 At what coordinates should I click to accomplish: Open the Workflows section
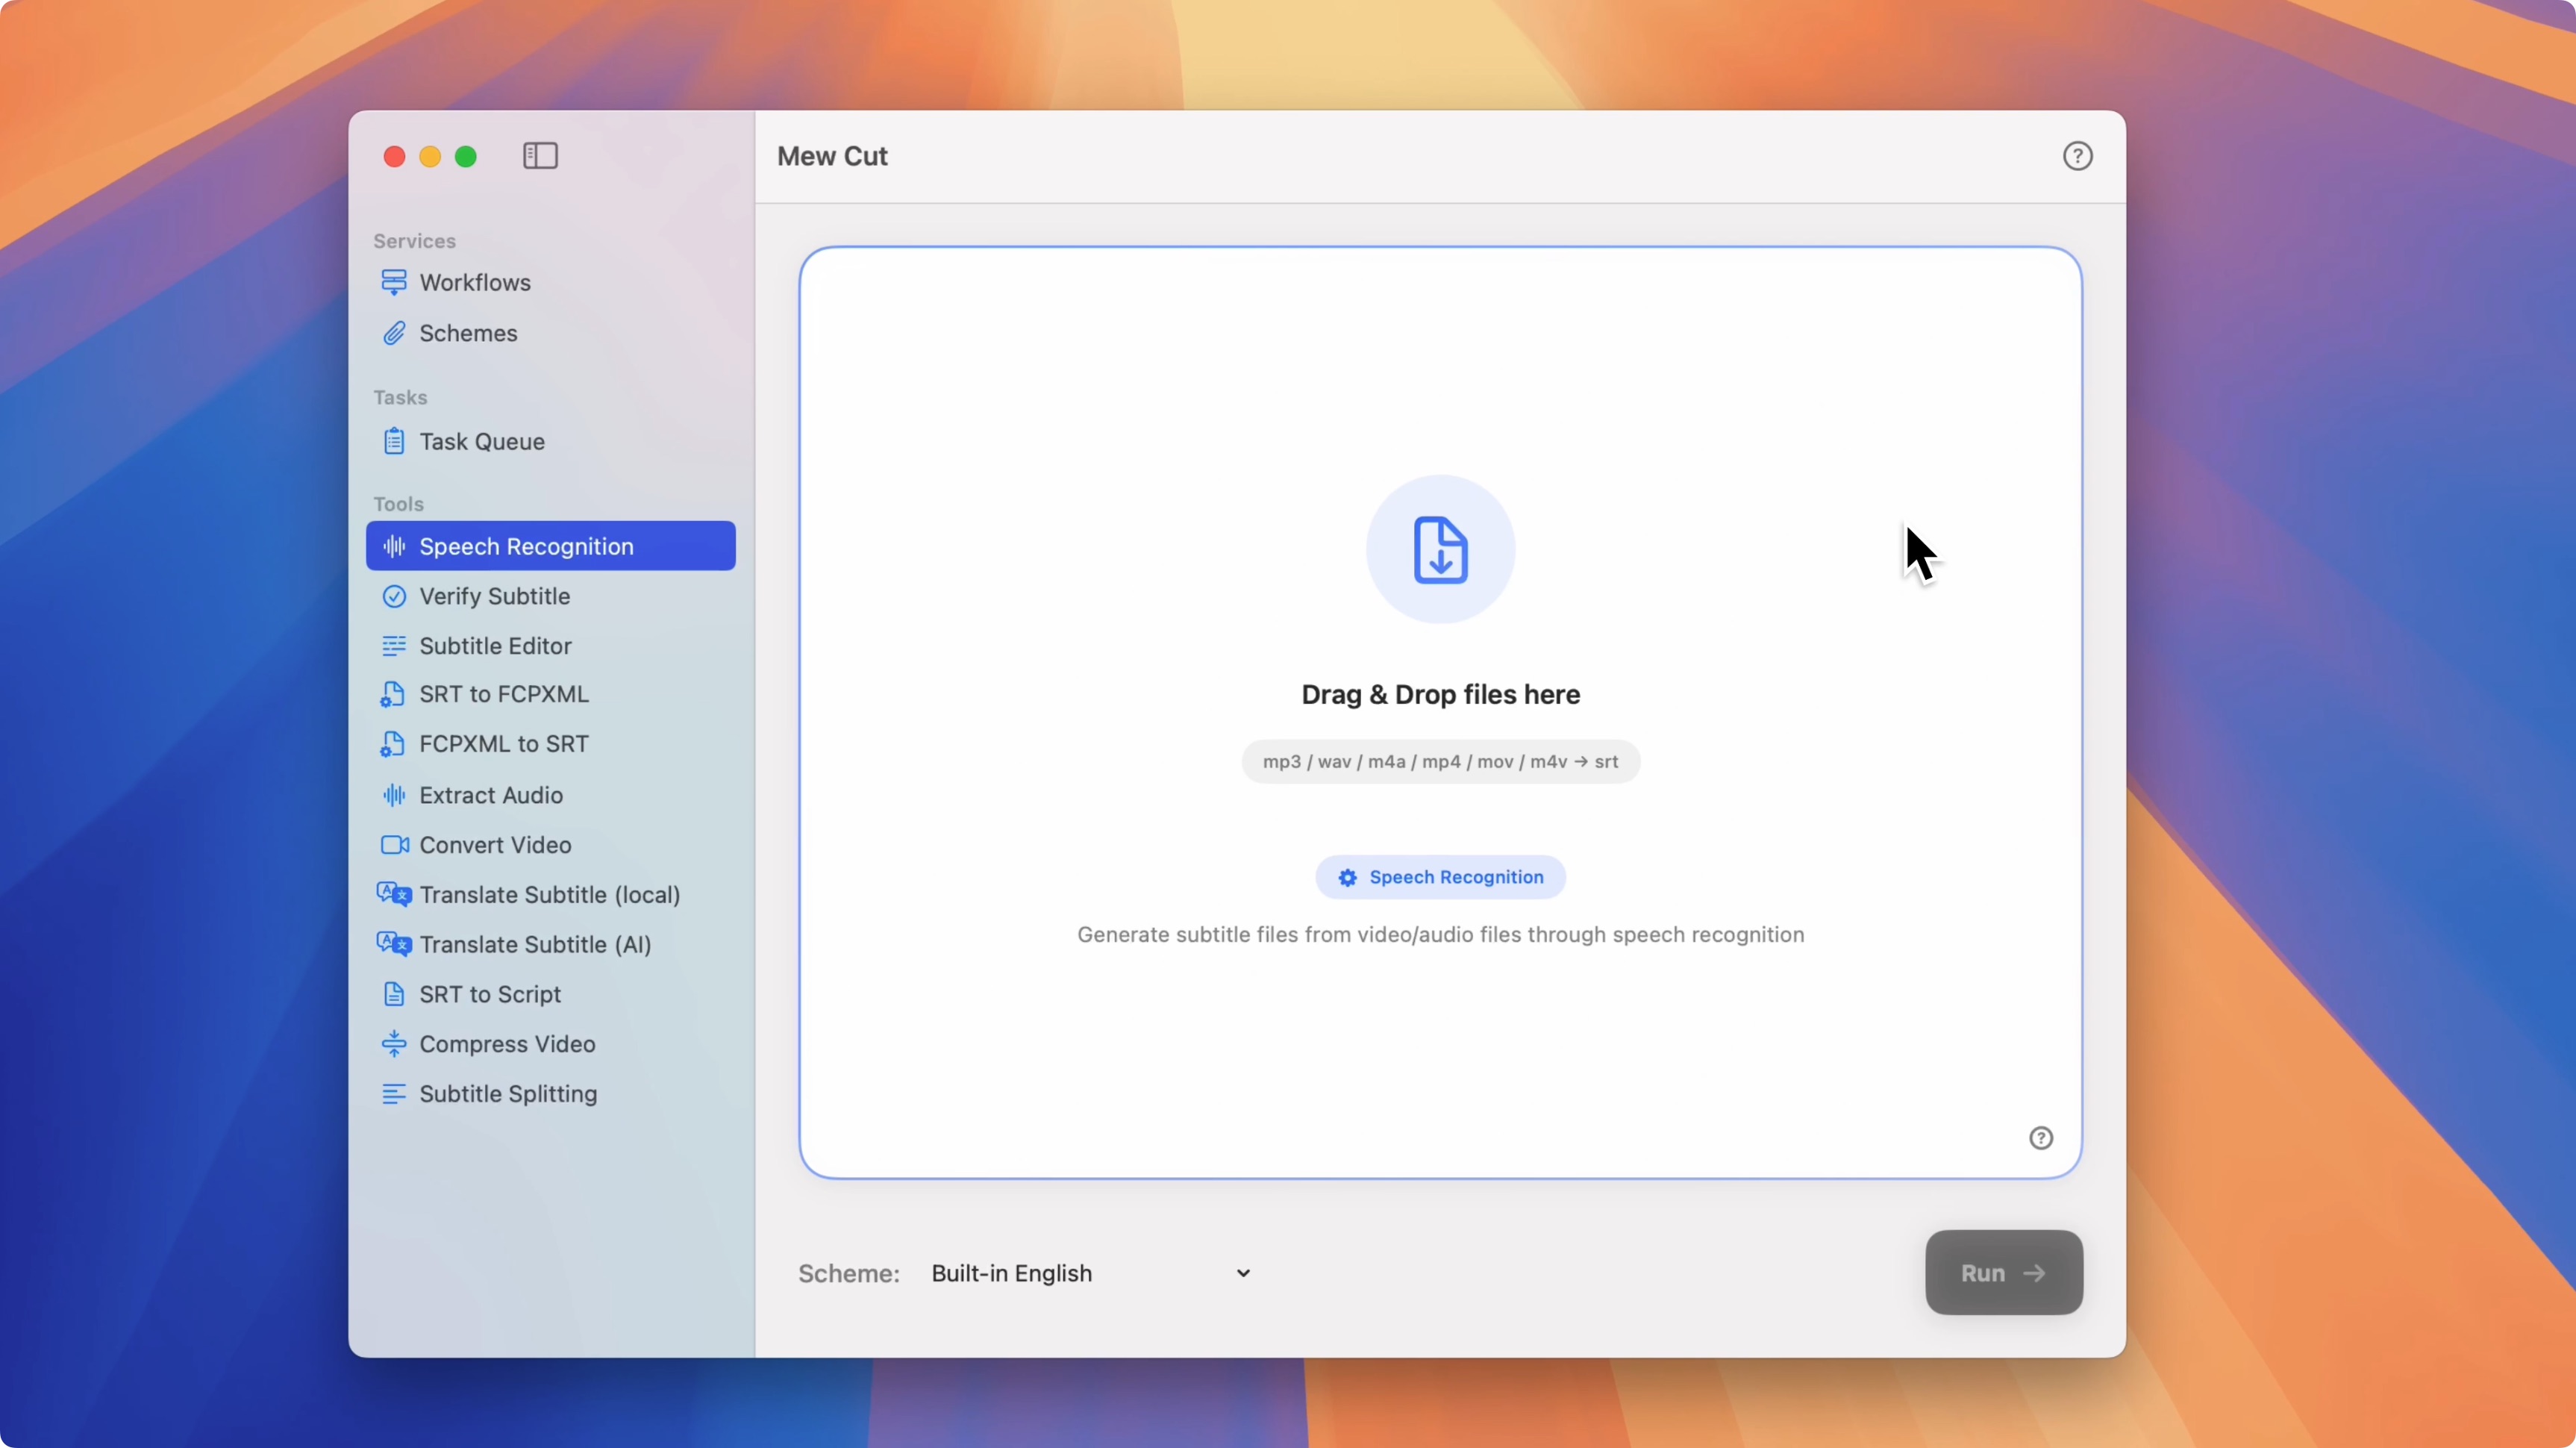pyautogui.click(x=475, y=283)
